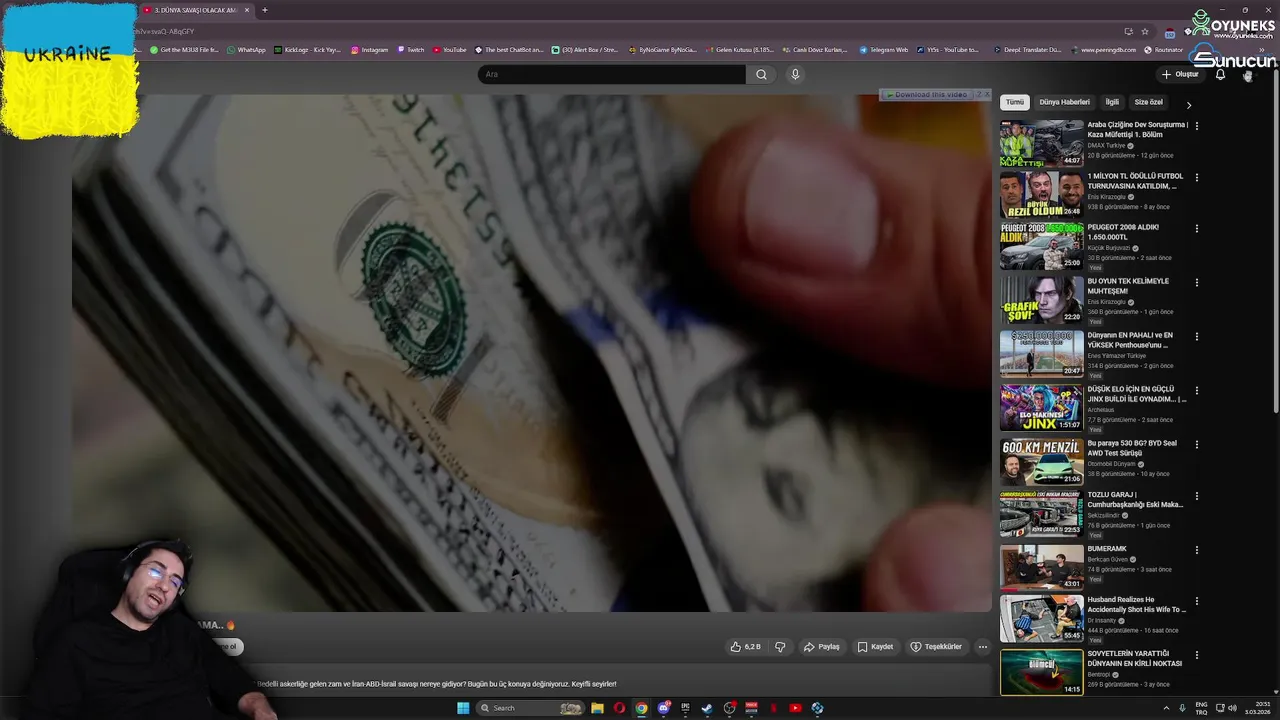
Task: Open Opera browser from the taskbar
Action: point(619,708)
